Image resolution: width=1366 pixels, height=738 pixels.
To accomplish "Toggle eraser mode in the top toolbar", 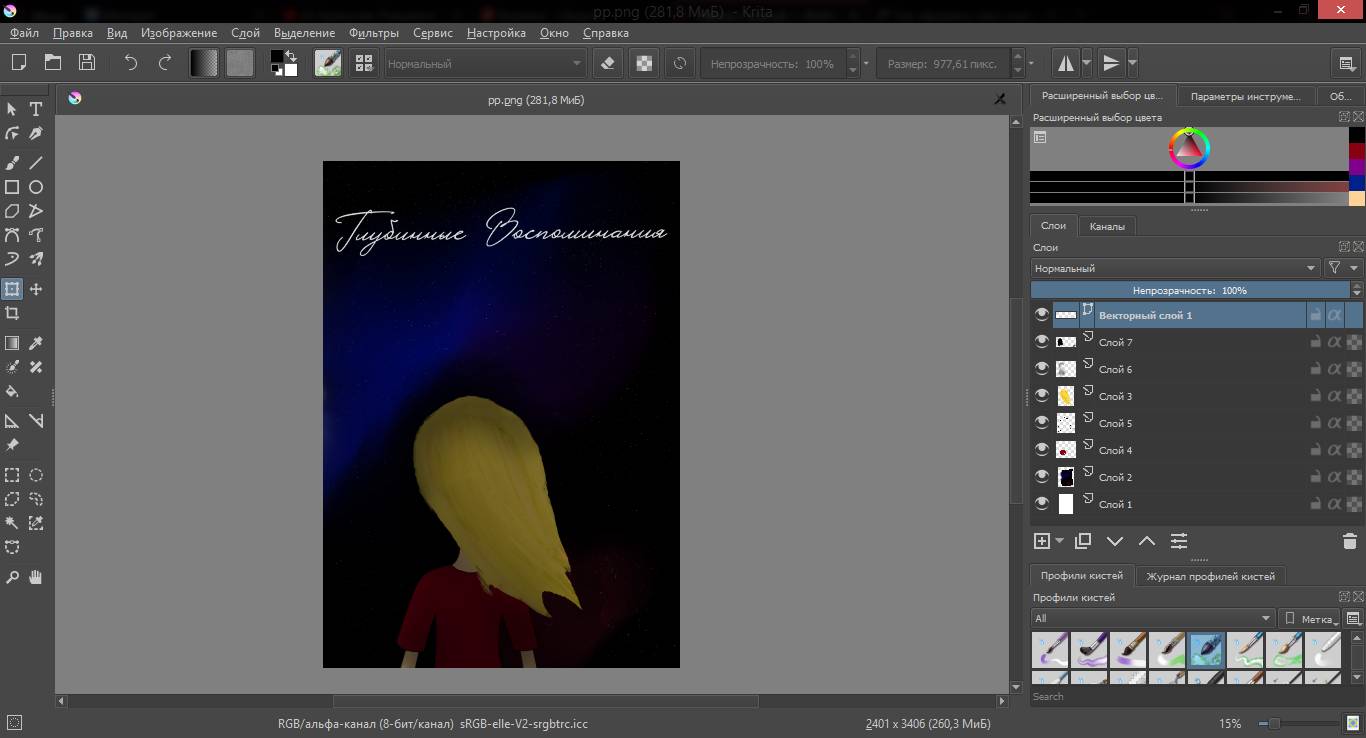I will 607,63.
